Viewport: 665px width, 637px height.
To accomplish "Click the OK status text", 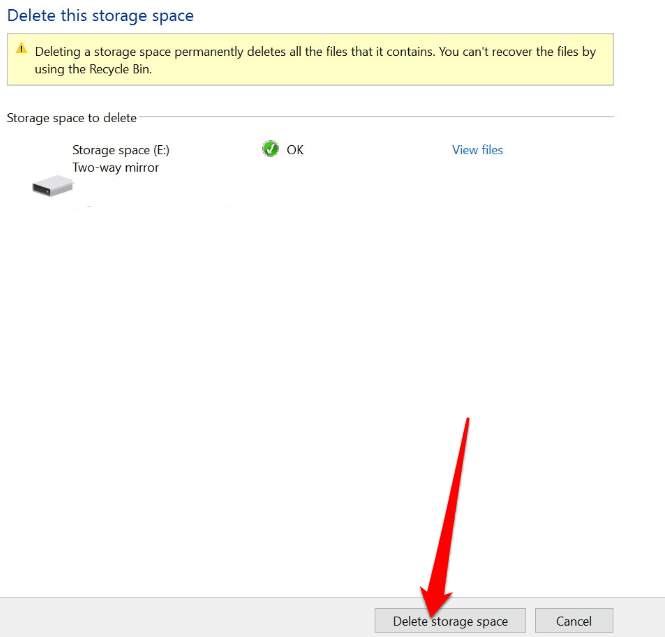I will click(x=295, y=150).
